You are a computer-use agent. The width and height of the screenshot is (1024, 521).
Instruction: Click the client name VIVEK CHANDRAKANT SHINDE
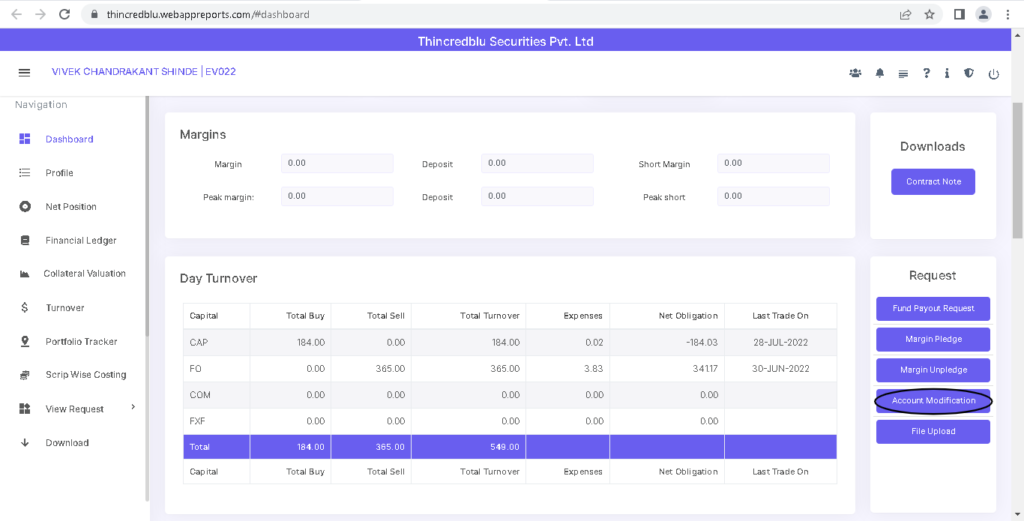click(x=125, y=72)
